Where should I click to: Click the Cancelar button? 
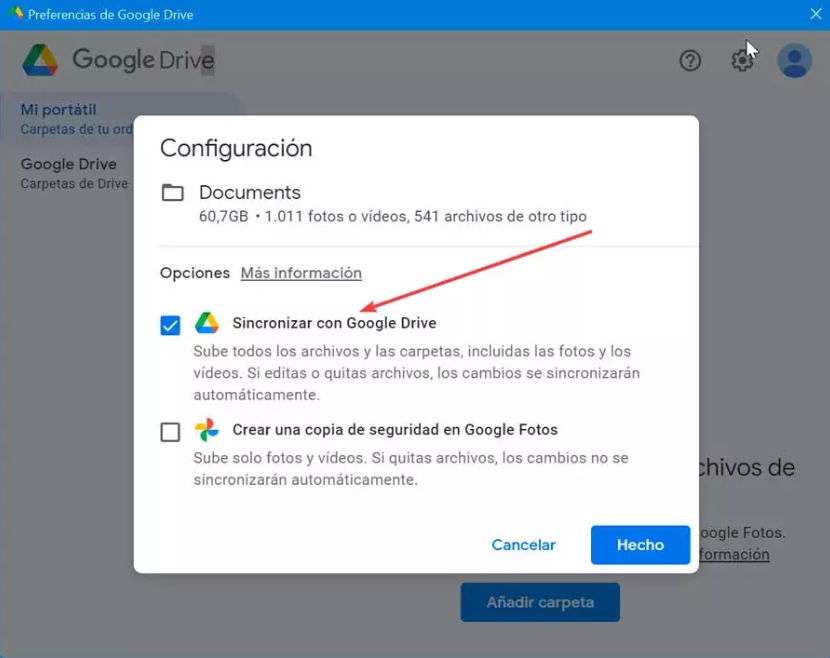[x=524, y=545]
